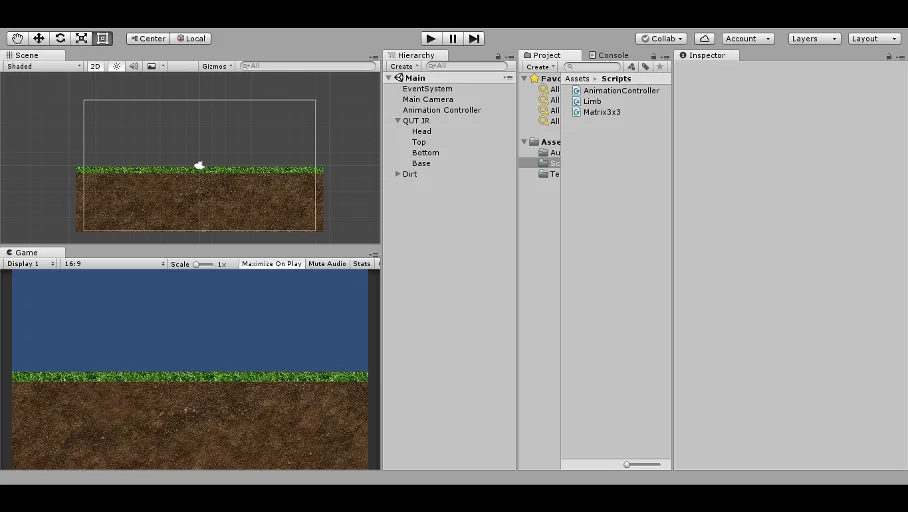Click the Step frame button
Screen dimensions: 908x512
[x=474, y=38]
